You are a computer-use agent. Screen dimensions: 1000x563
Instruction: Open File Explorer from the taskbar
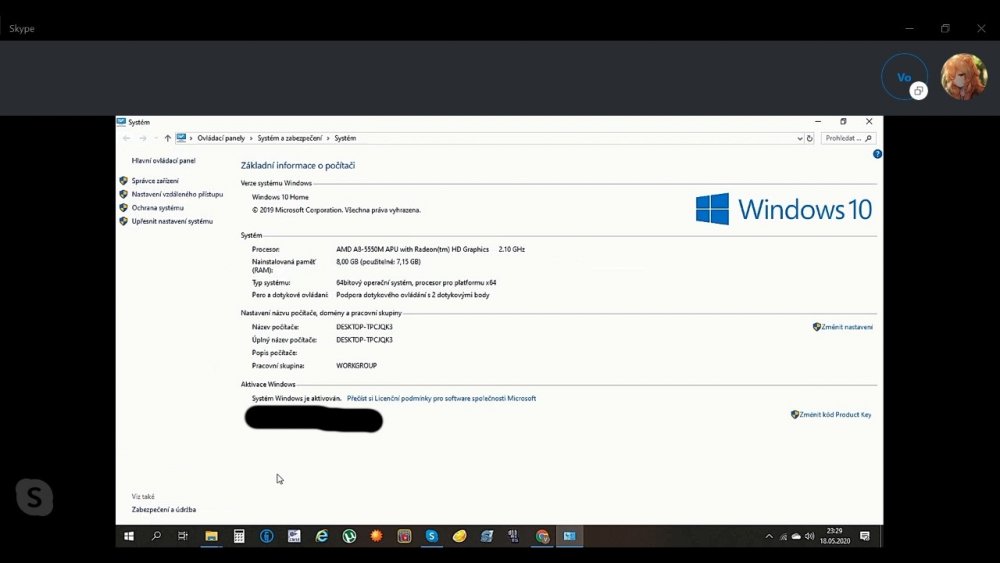point(211,536)
